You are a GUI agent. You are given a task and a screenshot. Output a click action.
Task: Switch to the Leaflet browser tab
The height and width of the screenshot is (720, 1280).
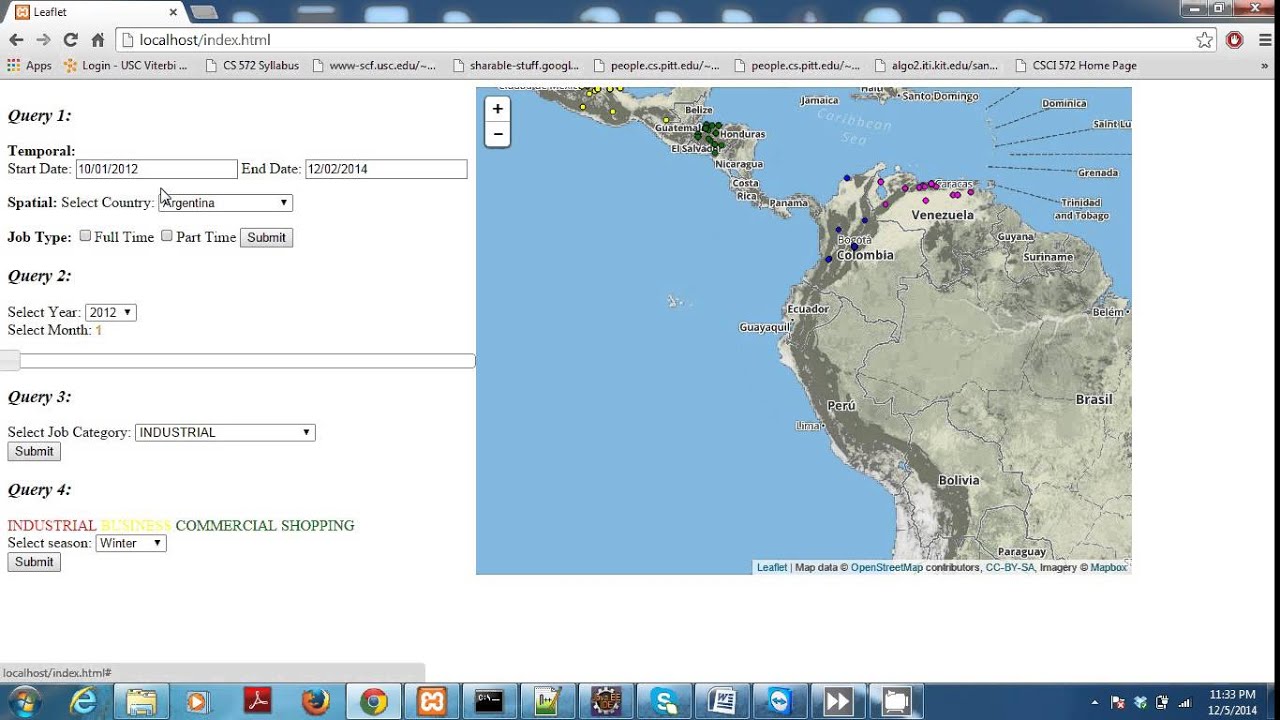(95, 12)
